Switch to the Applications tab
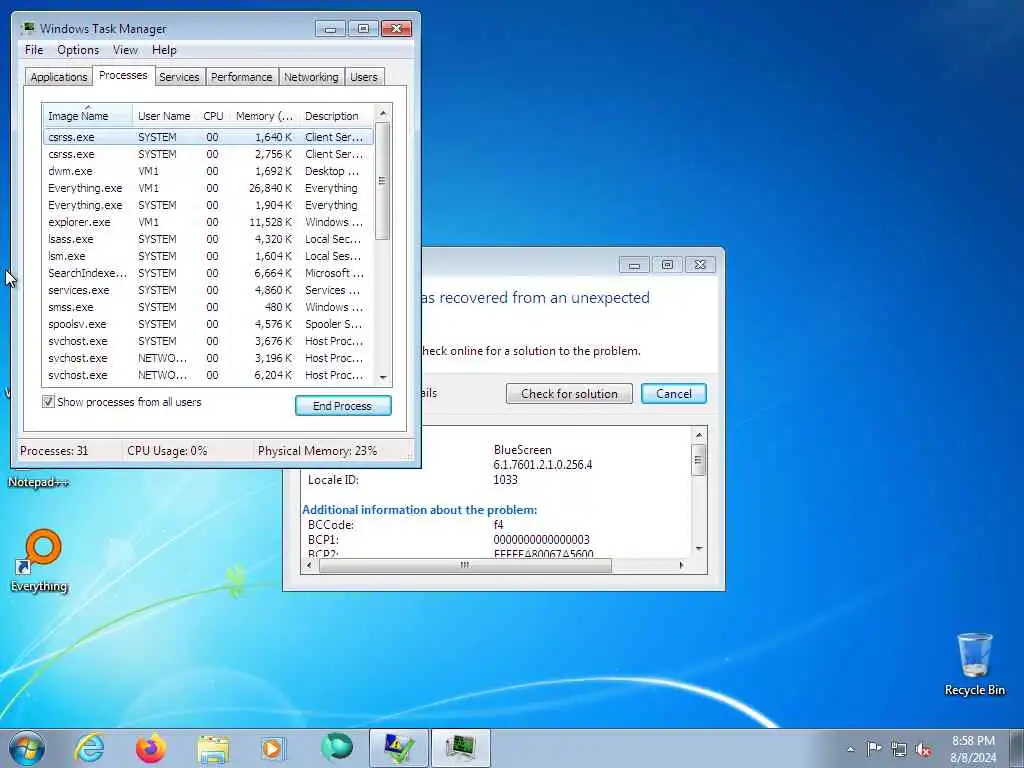The height and width of the screenshot is (768, 1024). (59, 77)
